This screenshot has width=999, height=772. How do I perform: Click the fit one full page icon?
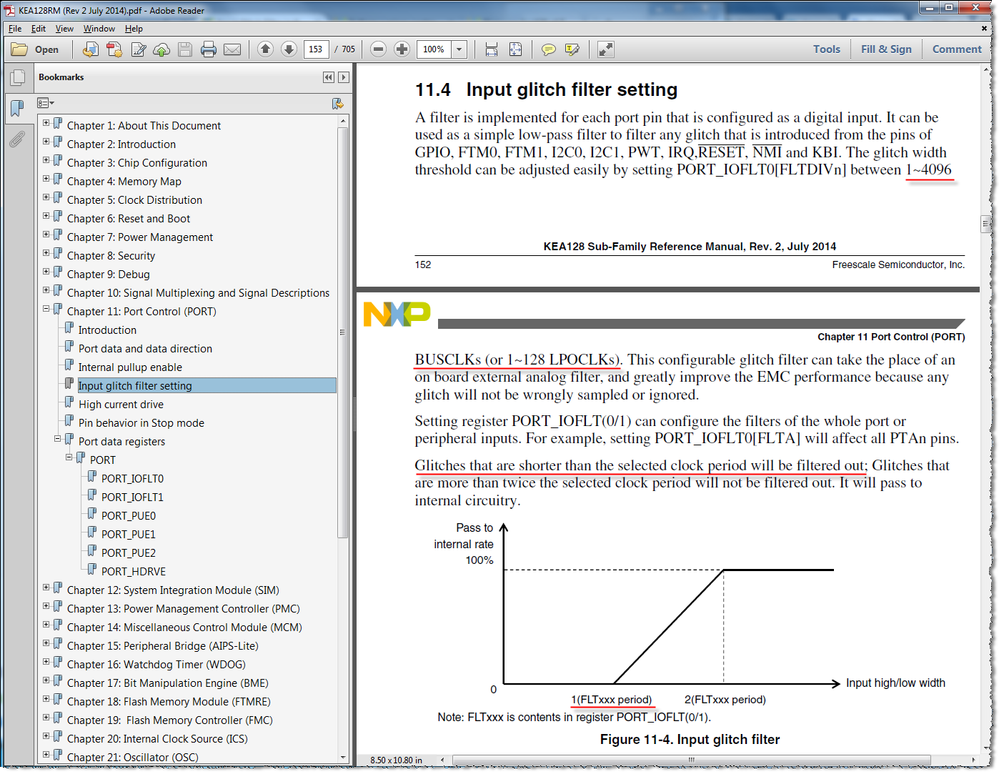point(515,49)
